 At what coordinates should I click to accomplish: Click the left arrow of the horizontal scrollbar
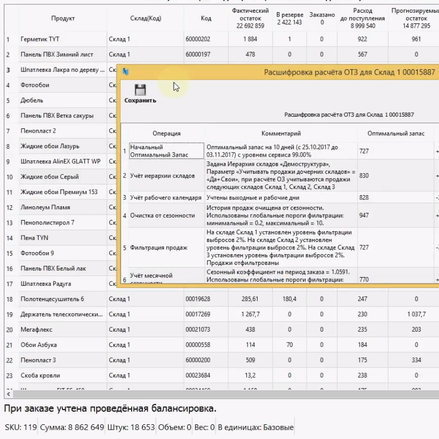pos(8,394)
